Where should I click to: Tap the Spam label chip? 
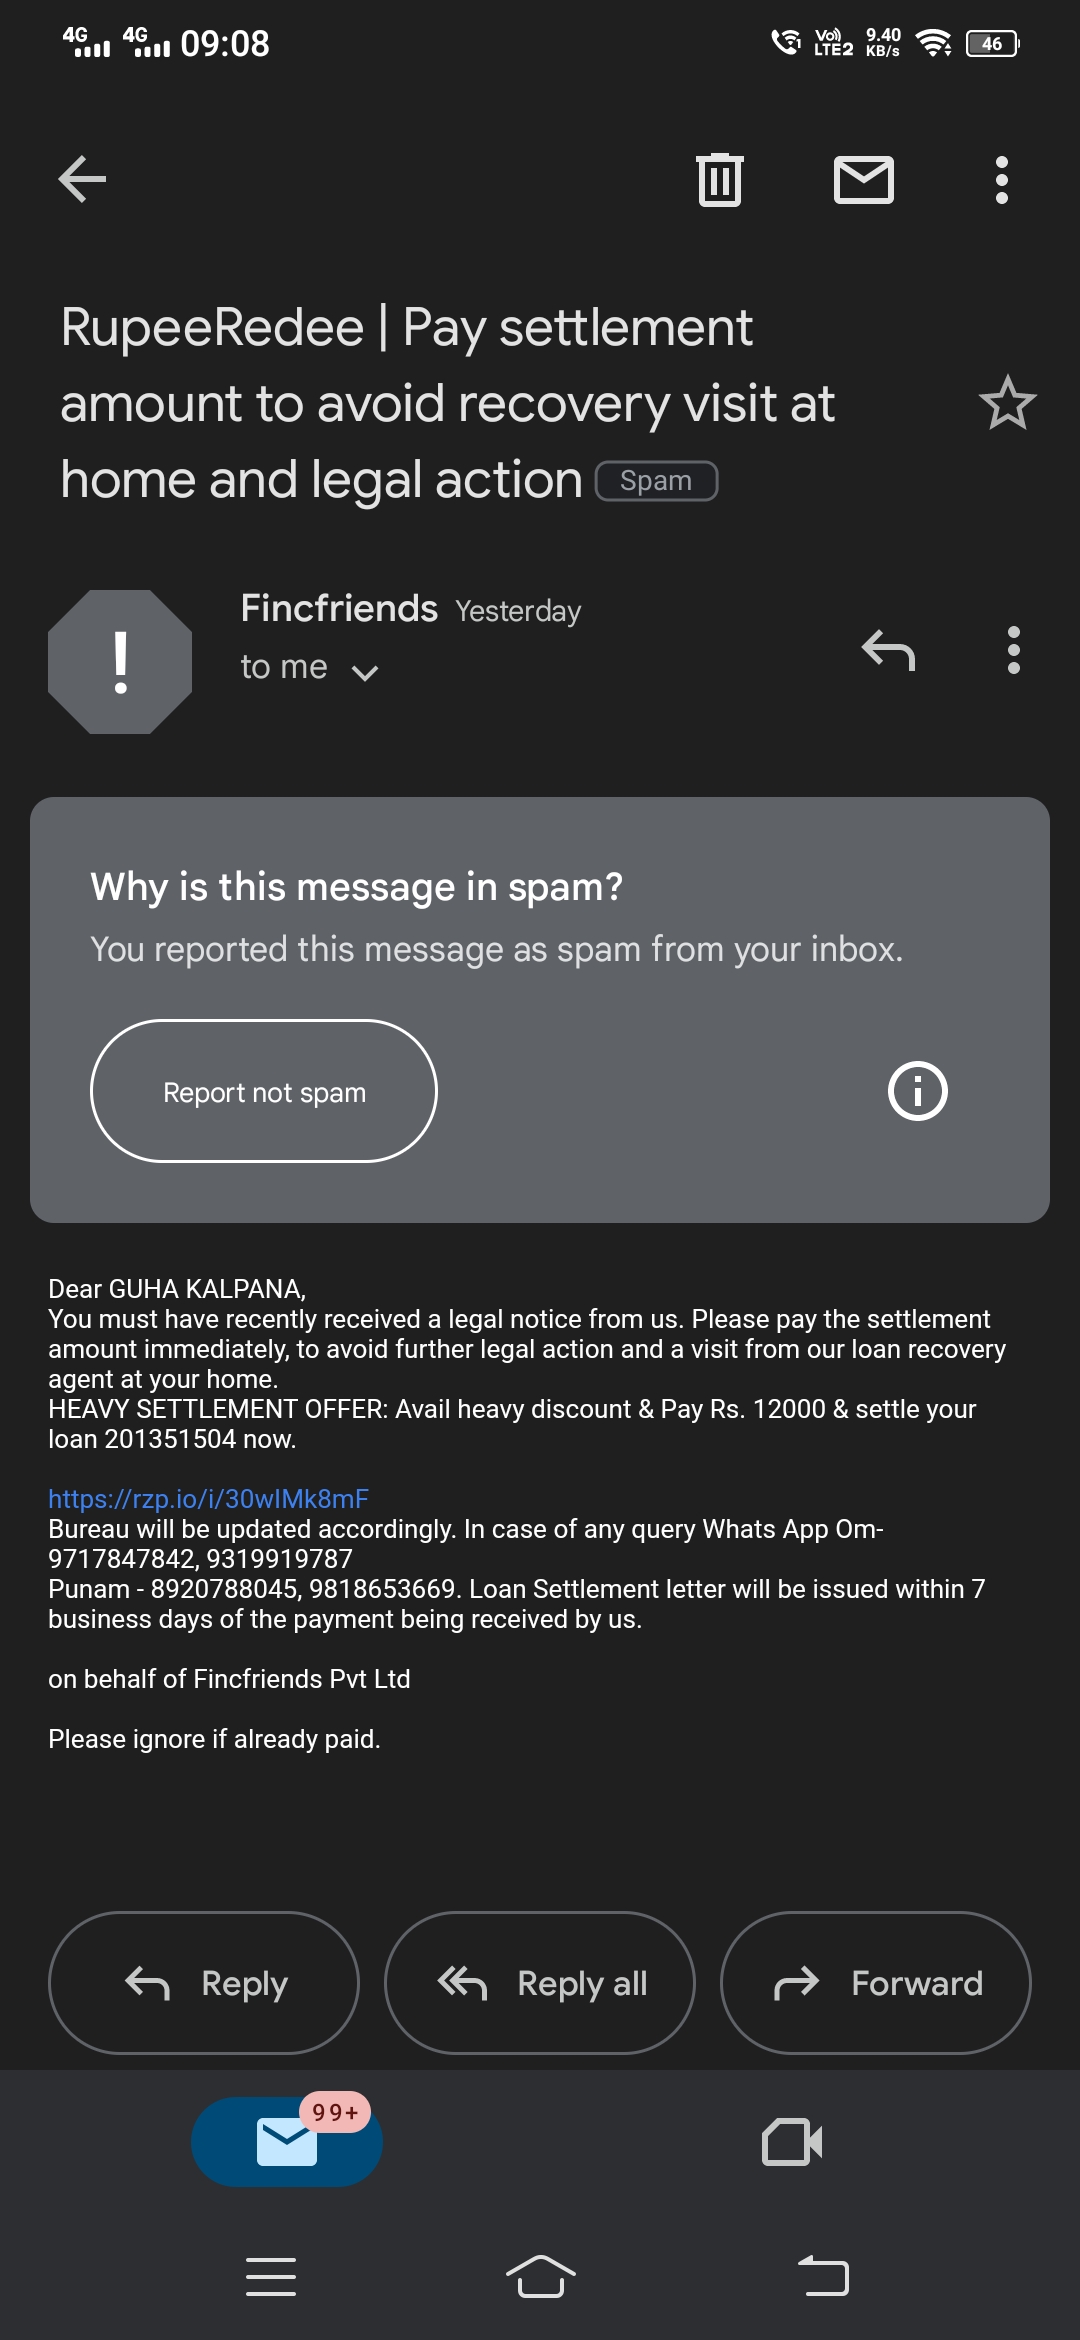(656, 481)
